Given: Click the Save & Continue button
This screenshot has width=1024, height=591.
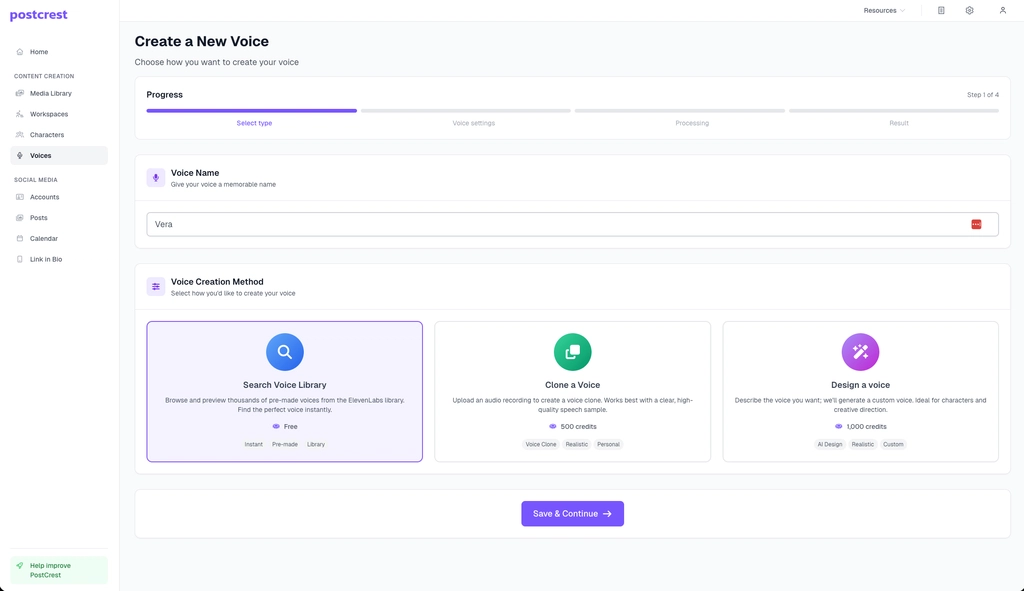Looking at the screenshot, I should point(572,513).
